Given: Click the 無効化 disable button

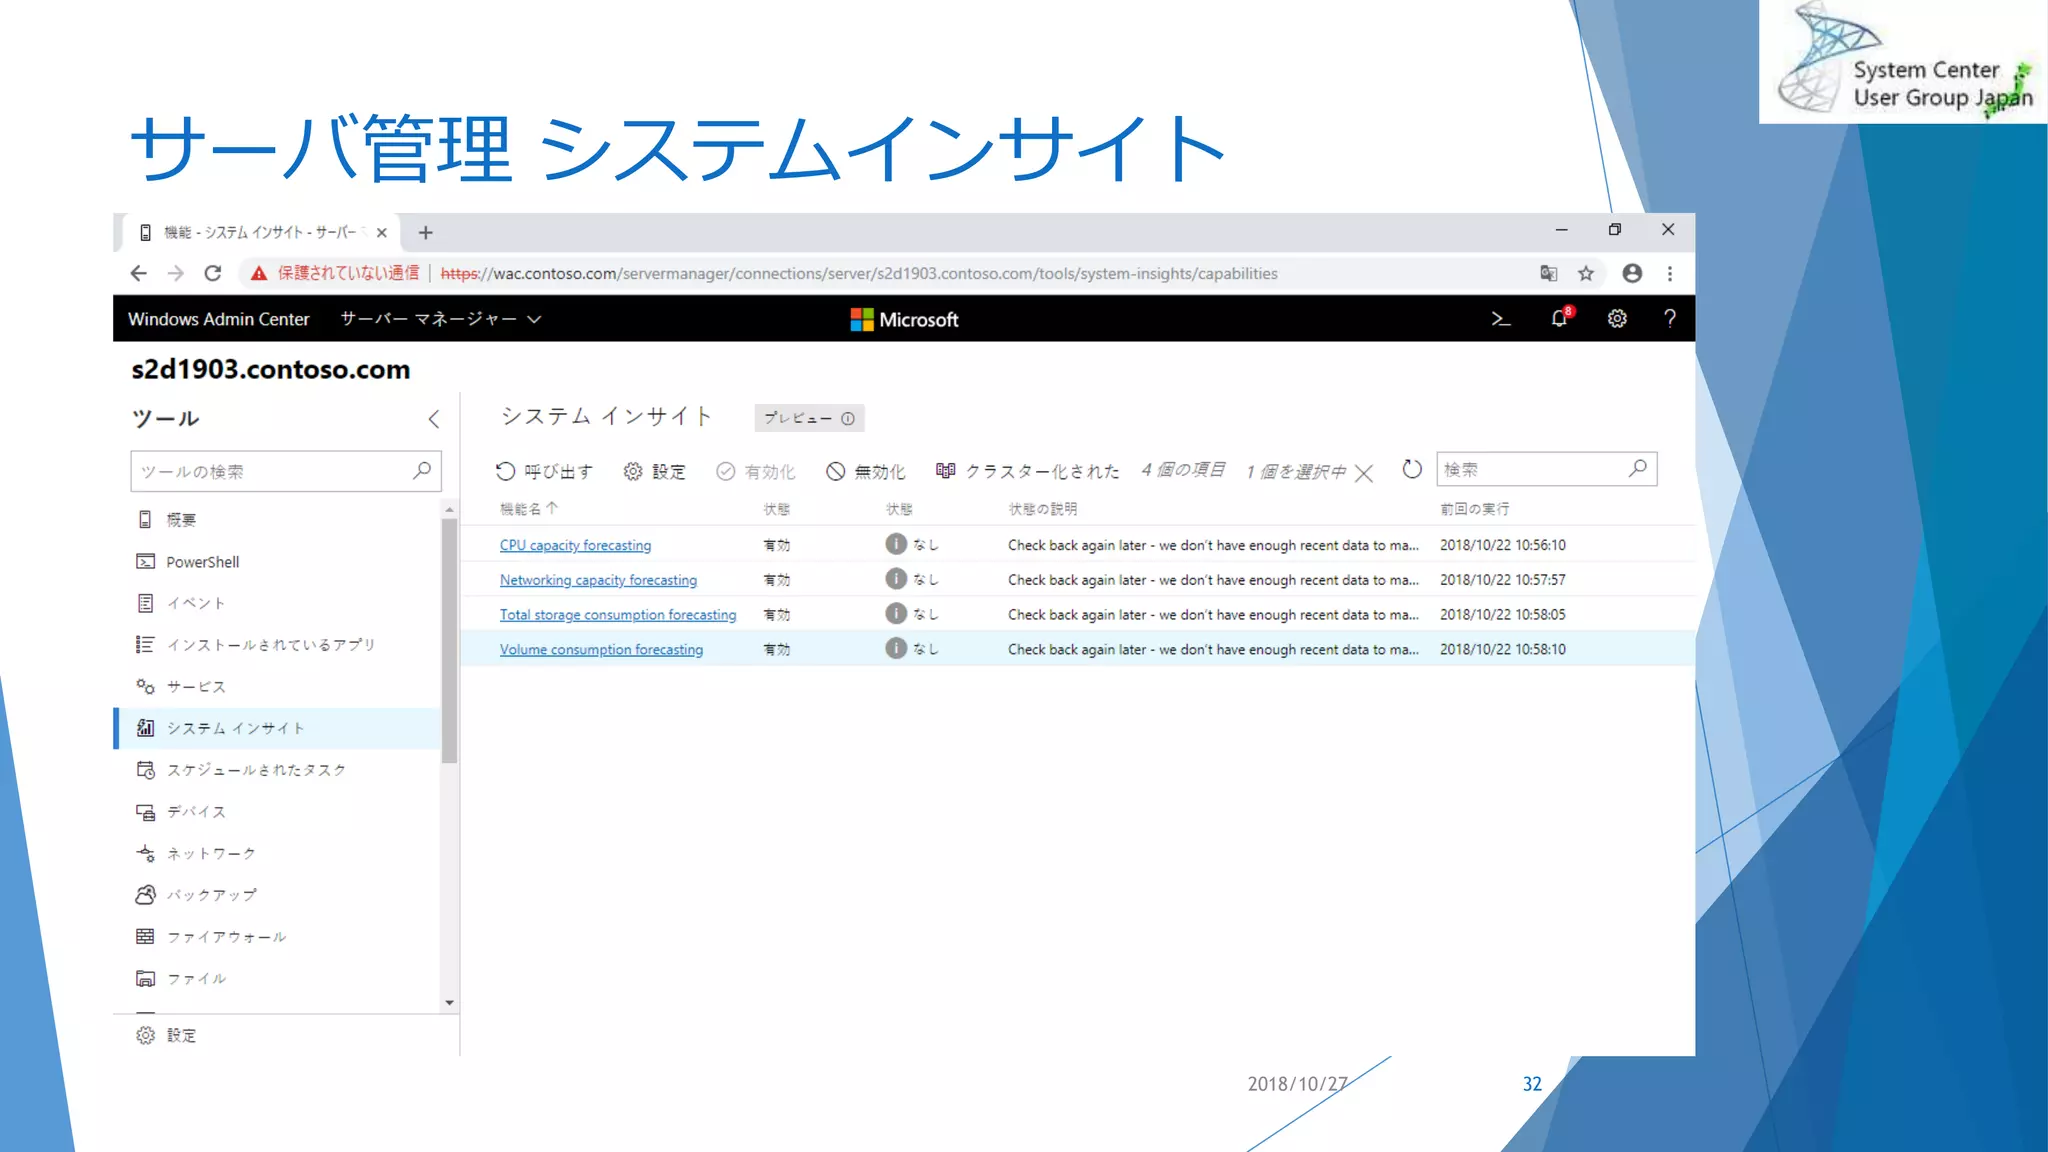Looking at the screenshot, I should [x=866, y=471].
